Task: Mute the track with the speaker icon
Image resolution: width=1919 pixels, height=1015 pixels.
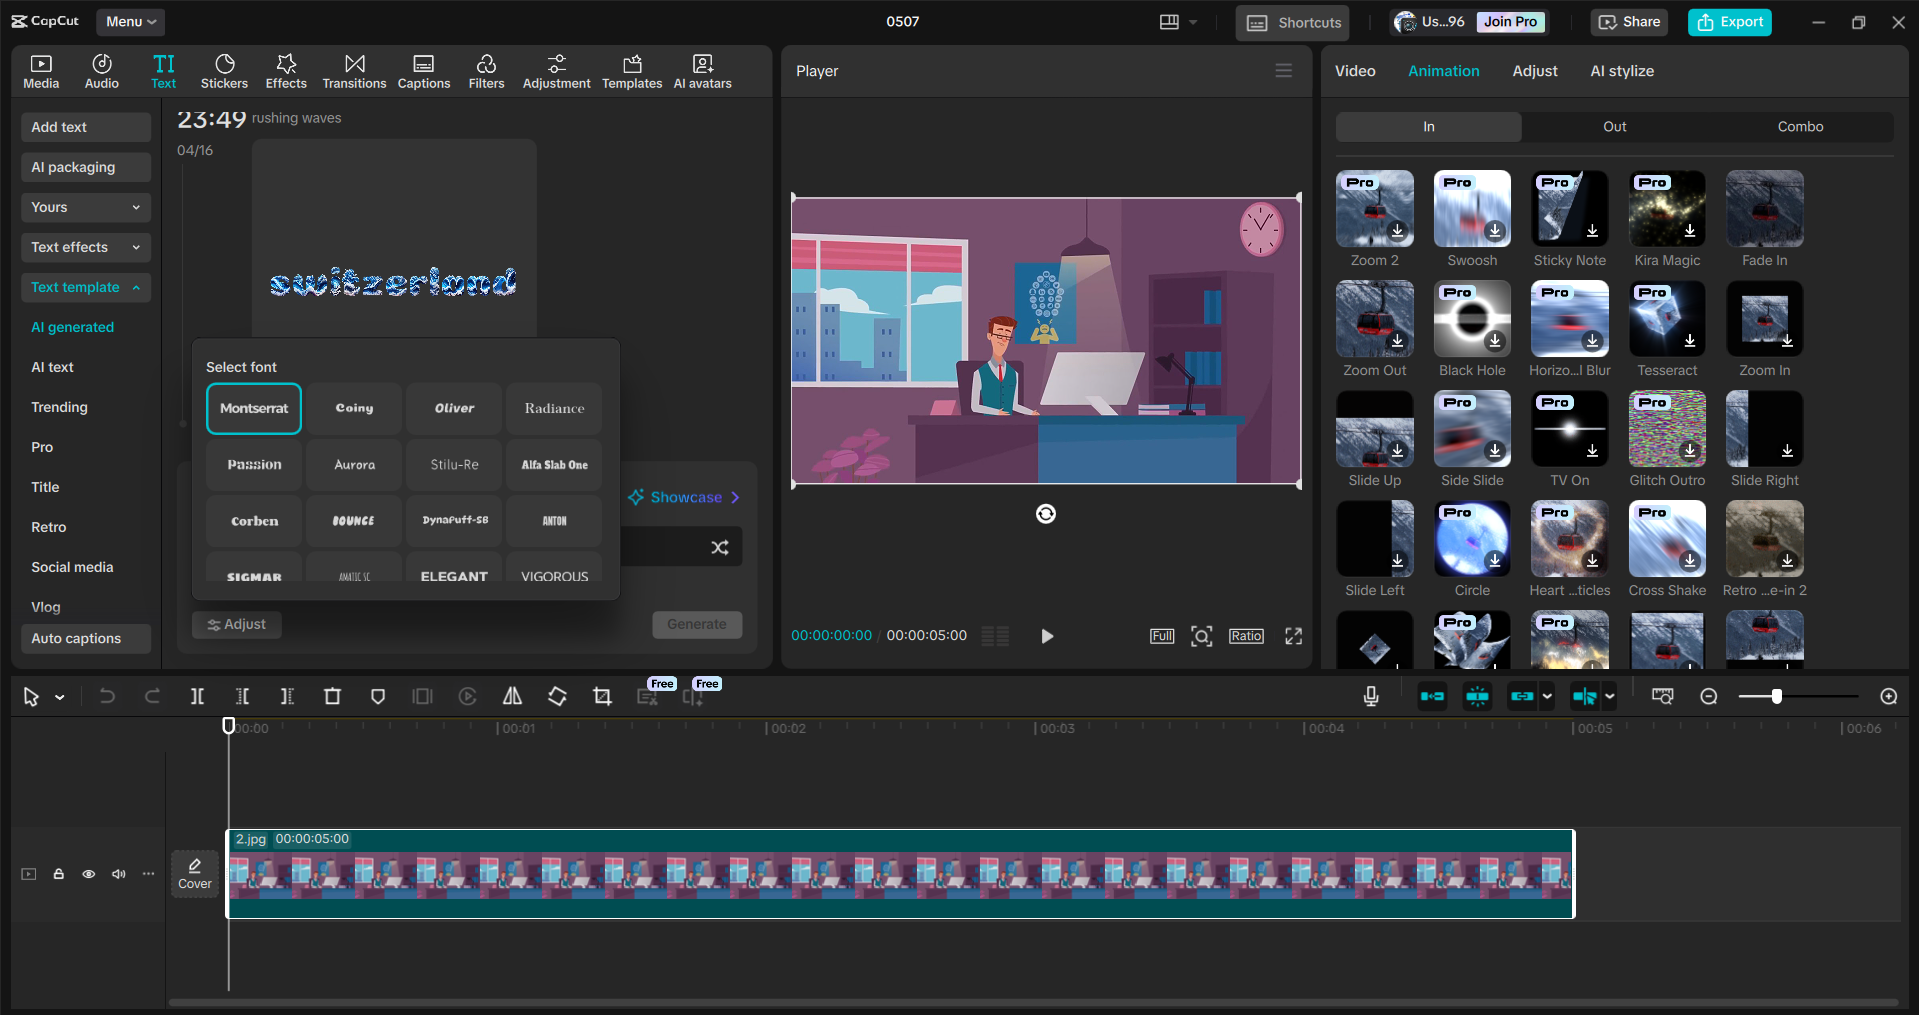Action: coord(118,873)
